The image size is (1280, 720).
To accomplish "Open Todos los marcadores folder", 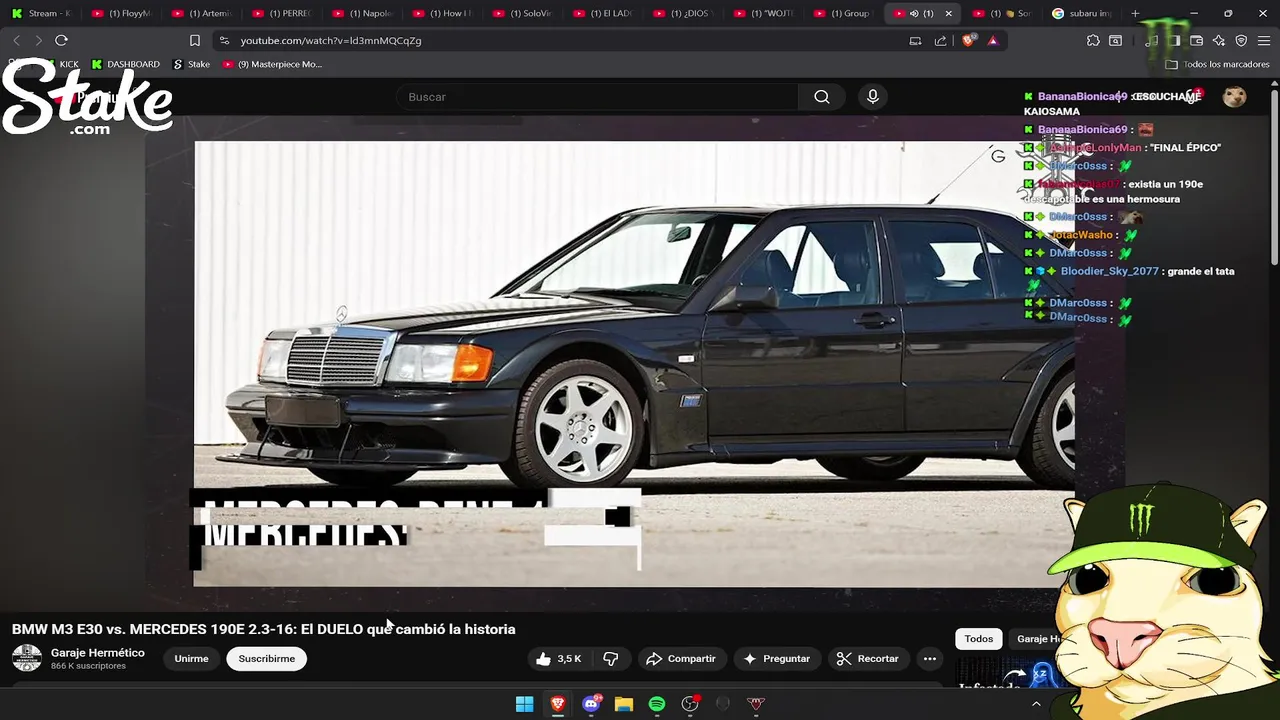I will [x=1218, y=64].
